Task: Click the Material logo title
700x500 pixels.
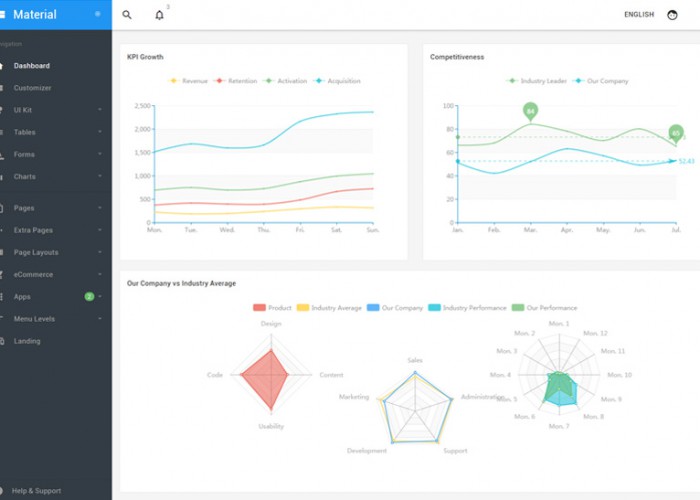Action: 35,14
